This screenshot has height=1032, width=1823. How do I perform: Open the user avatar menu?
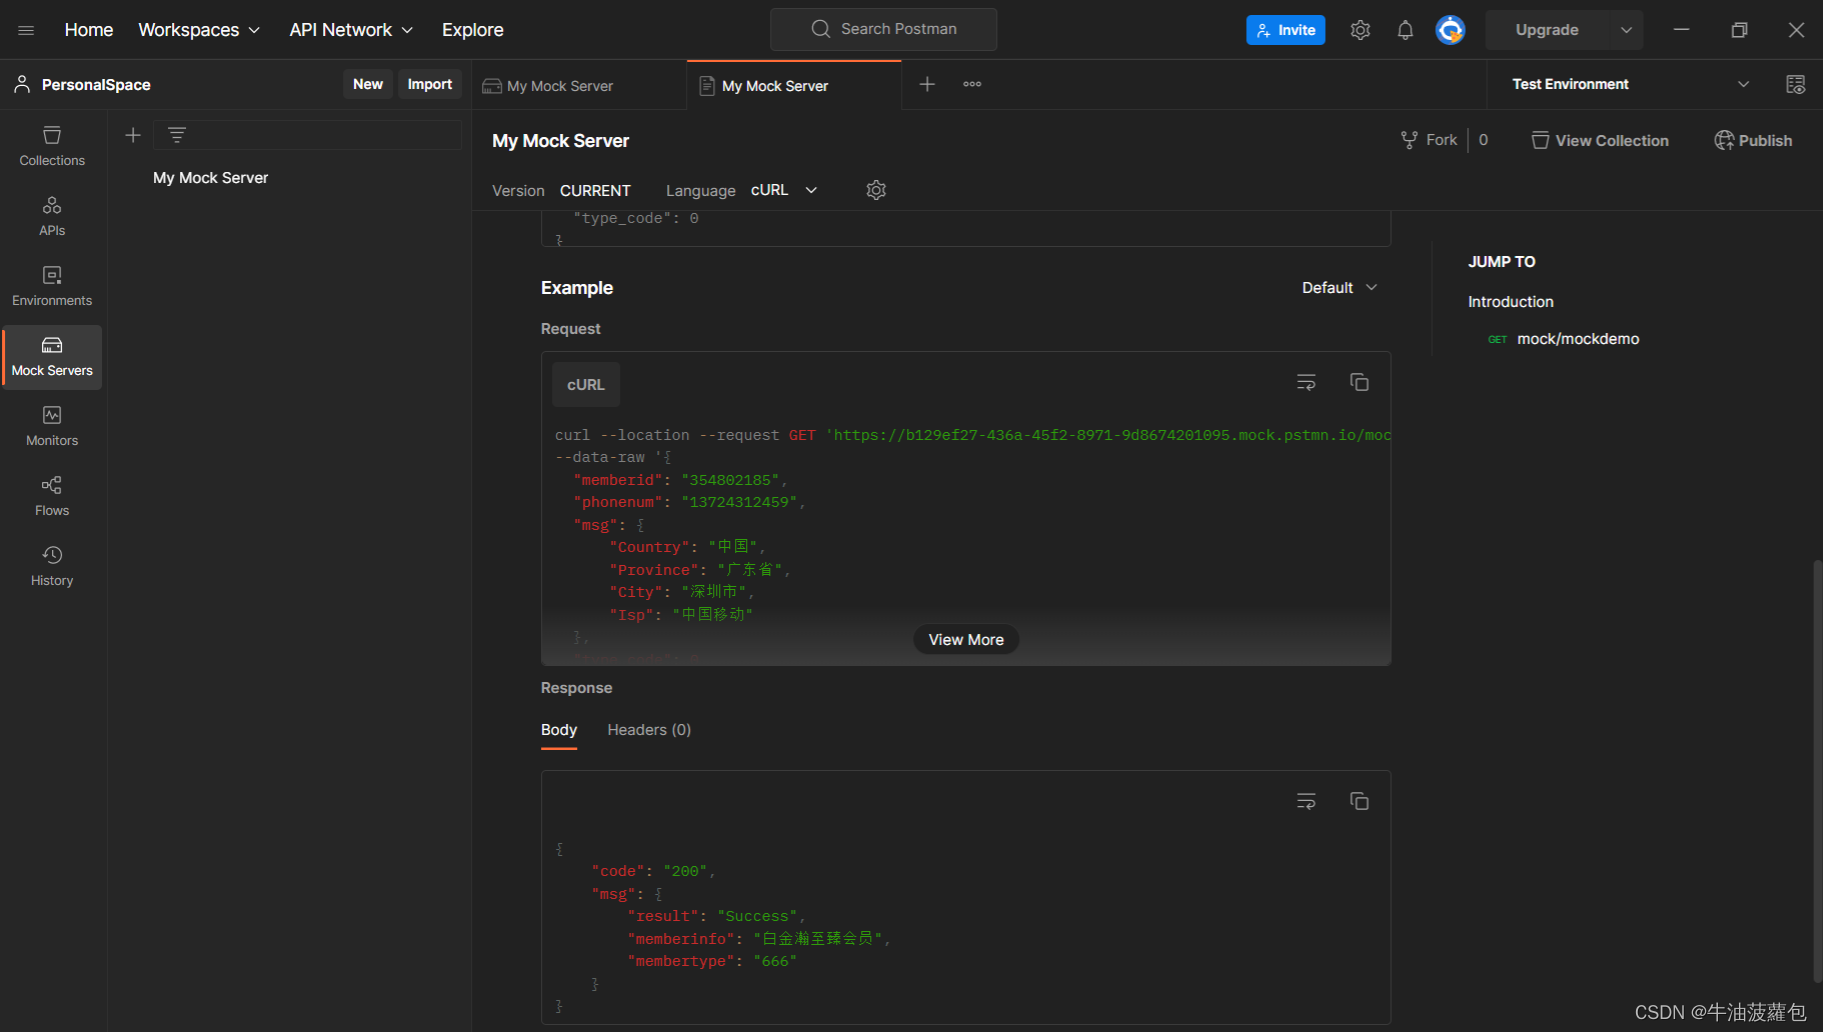[1450, 30]
